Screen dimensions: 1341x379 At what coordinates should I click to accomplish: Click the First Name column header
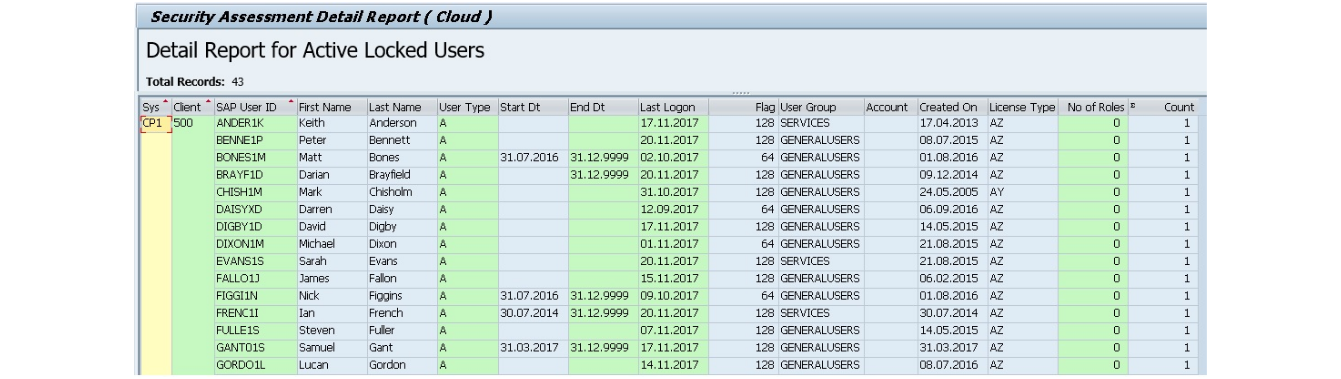(x=331, y=107)
